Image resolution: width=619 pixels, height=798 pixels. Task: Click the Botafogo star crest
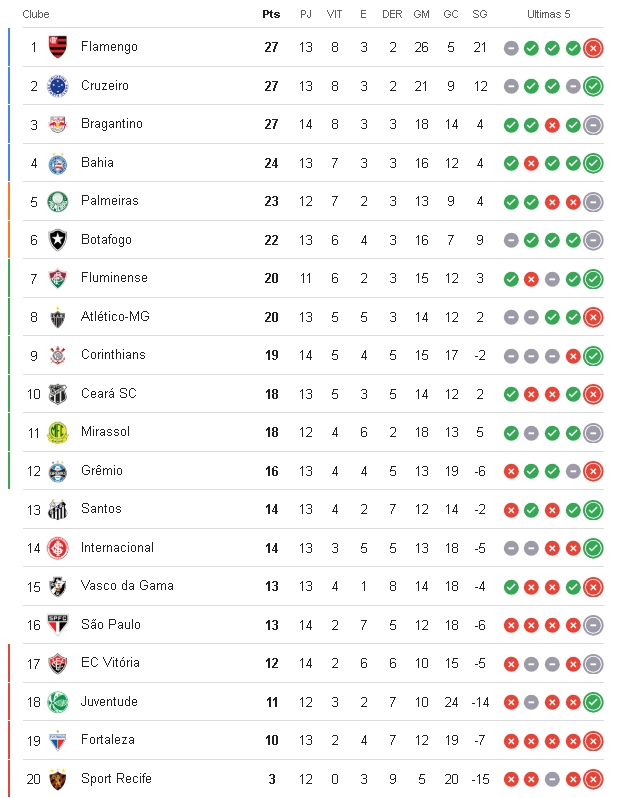[x=58, y=240]
